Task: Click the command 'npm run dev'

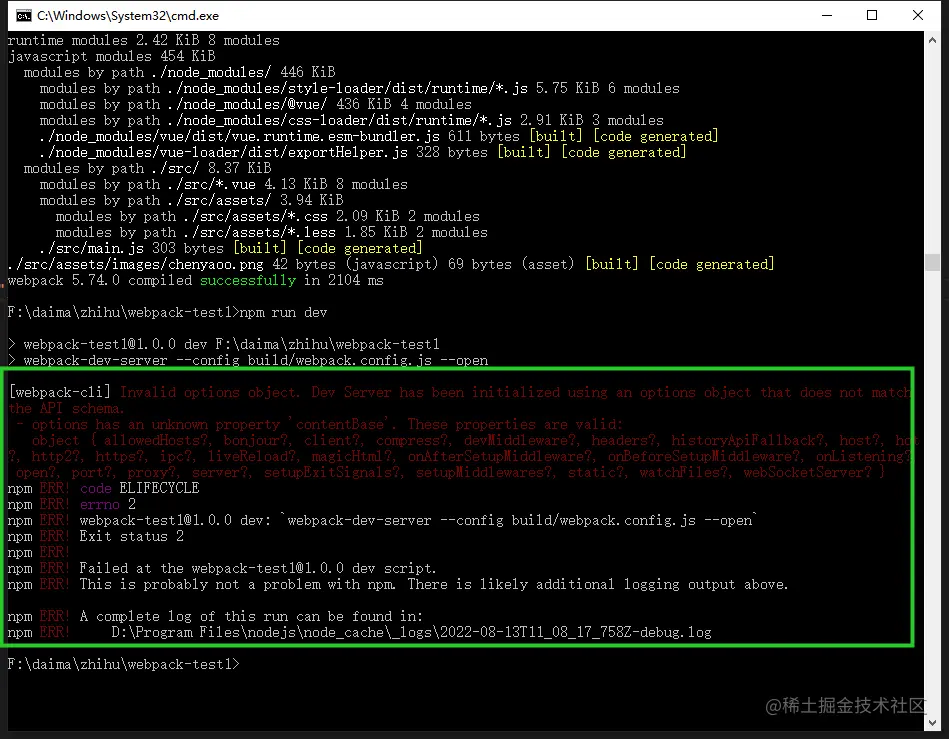Action: (x=283, y=312)
